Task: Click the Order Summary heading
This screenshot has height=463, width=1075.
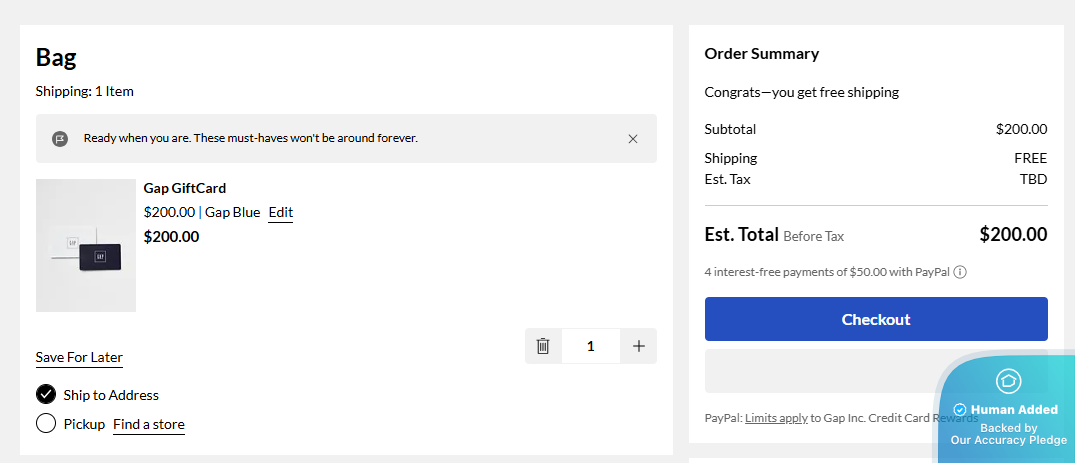Action: [x=761, y=54]
